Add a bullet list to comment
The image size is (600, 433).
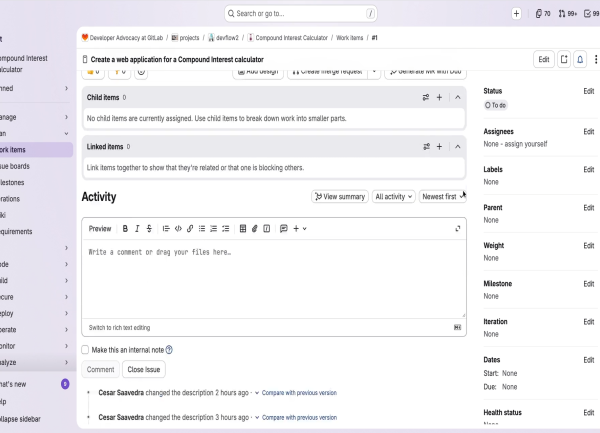point(202,229)
